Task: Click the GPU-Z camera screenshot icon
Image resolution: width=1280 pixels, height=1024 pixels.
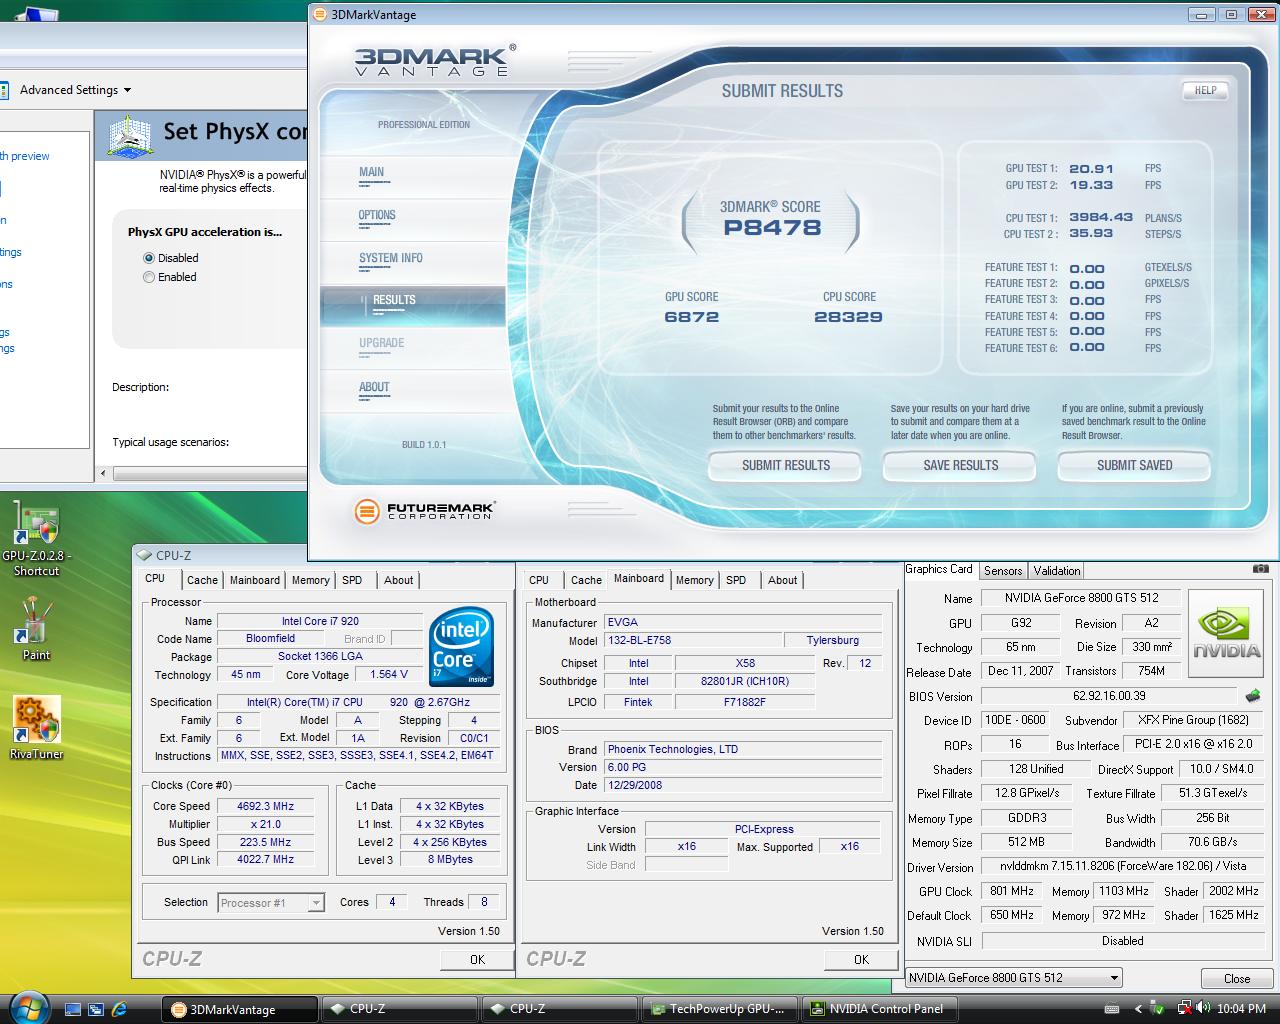Action: 1261,569
